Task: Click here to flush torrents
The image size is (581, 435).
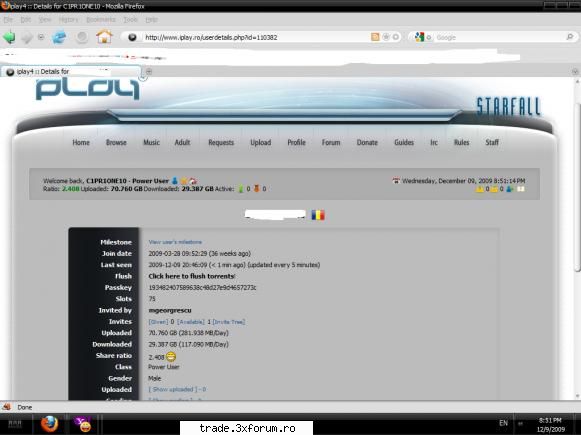Action: click(191, 276)
